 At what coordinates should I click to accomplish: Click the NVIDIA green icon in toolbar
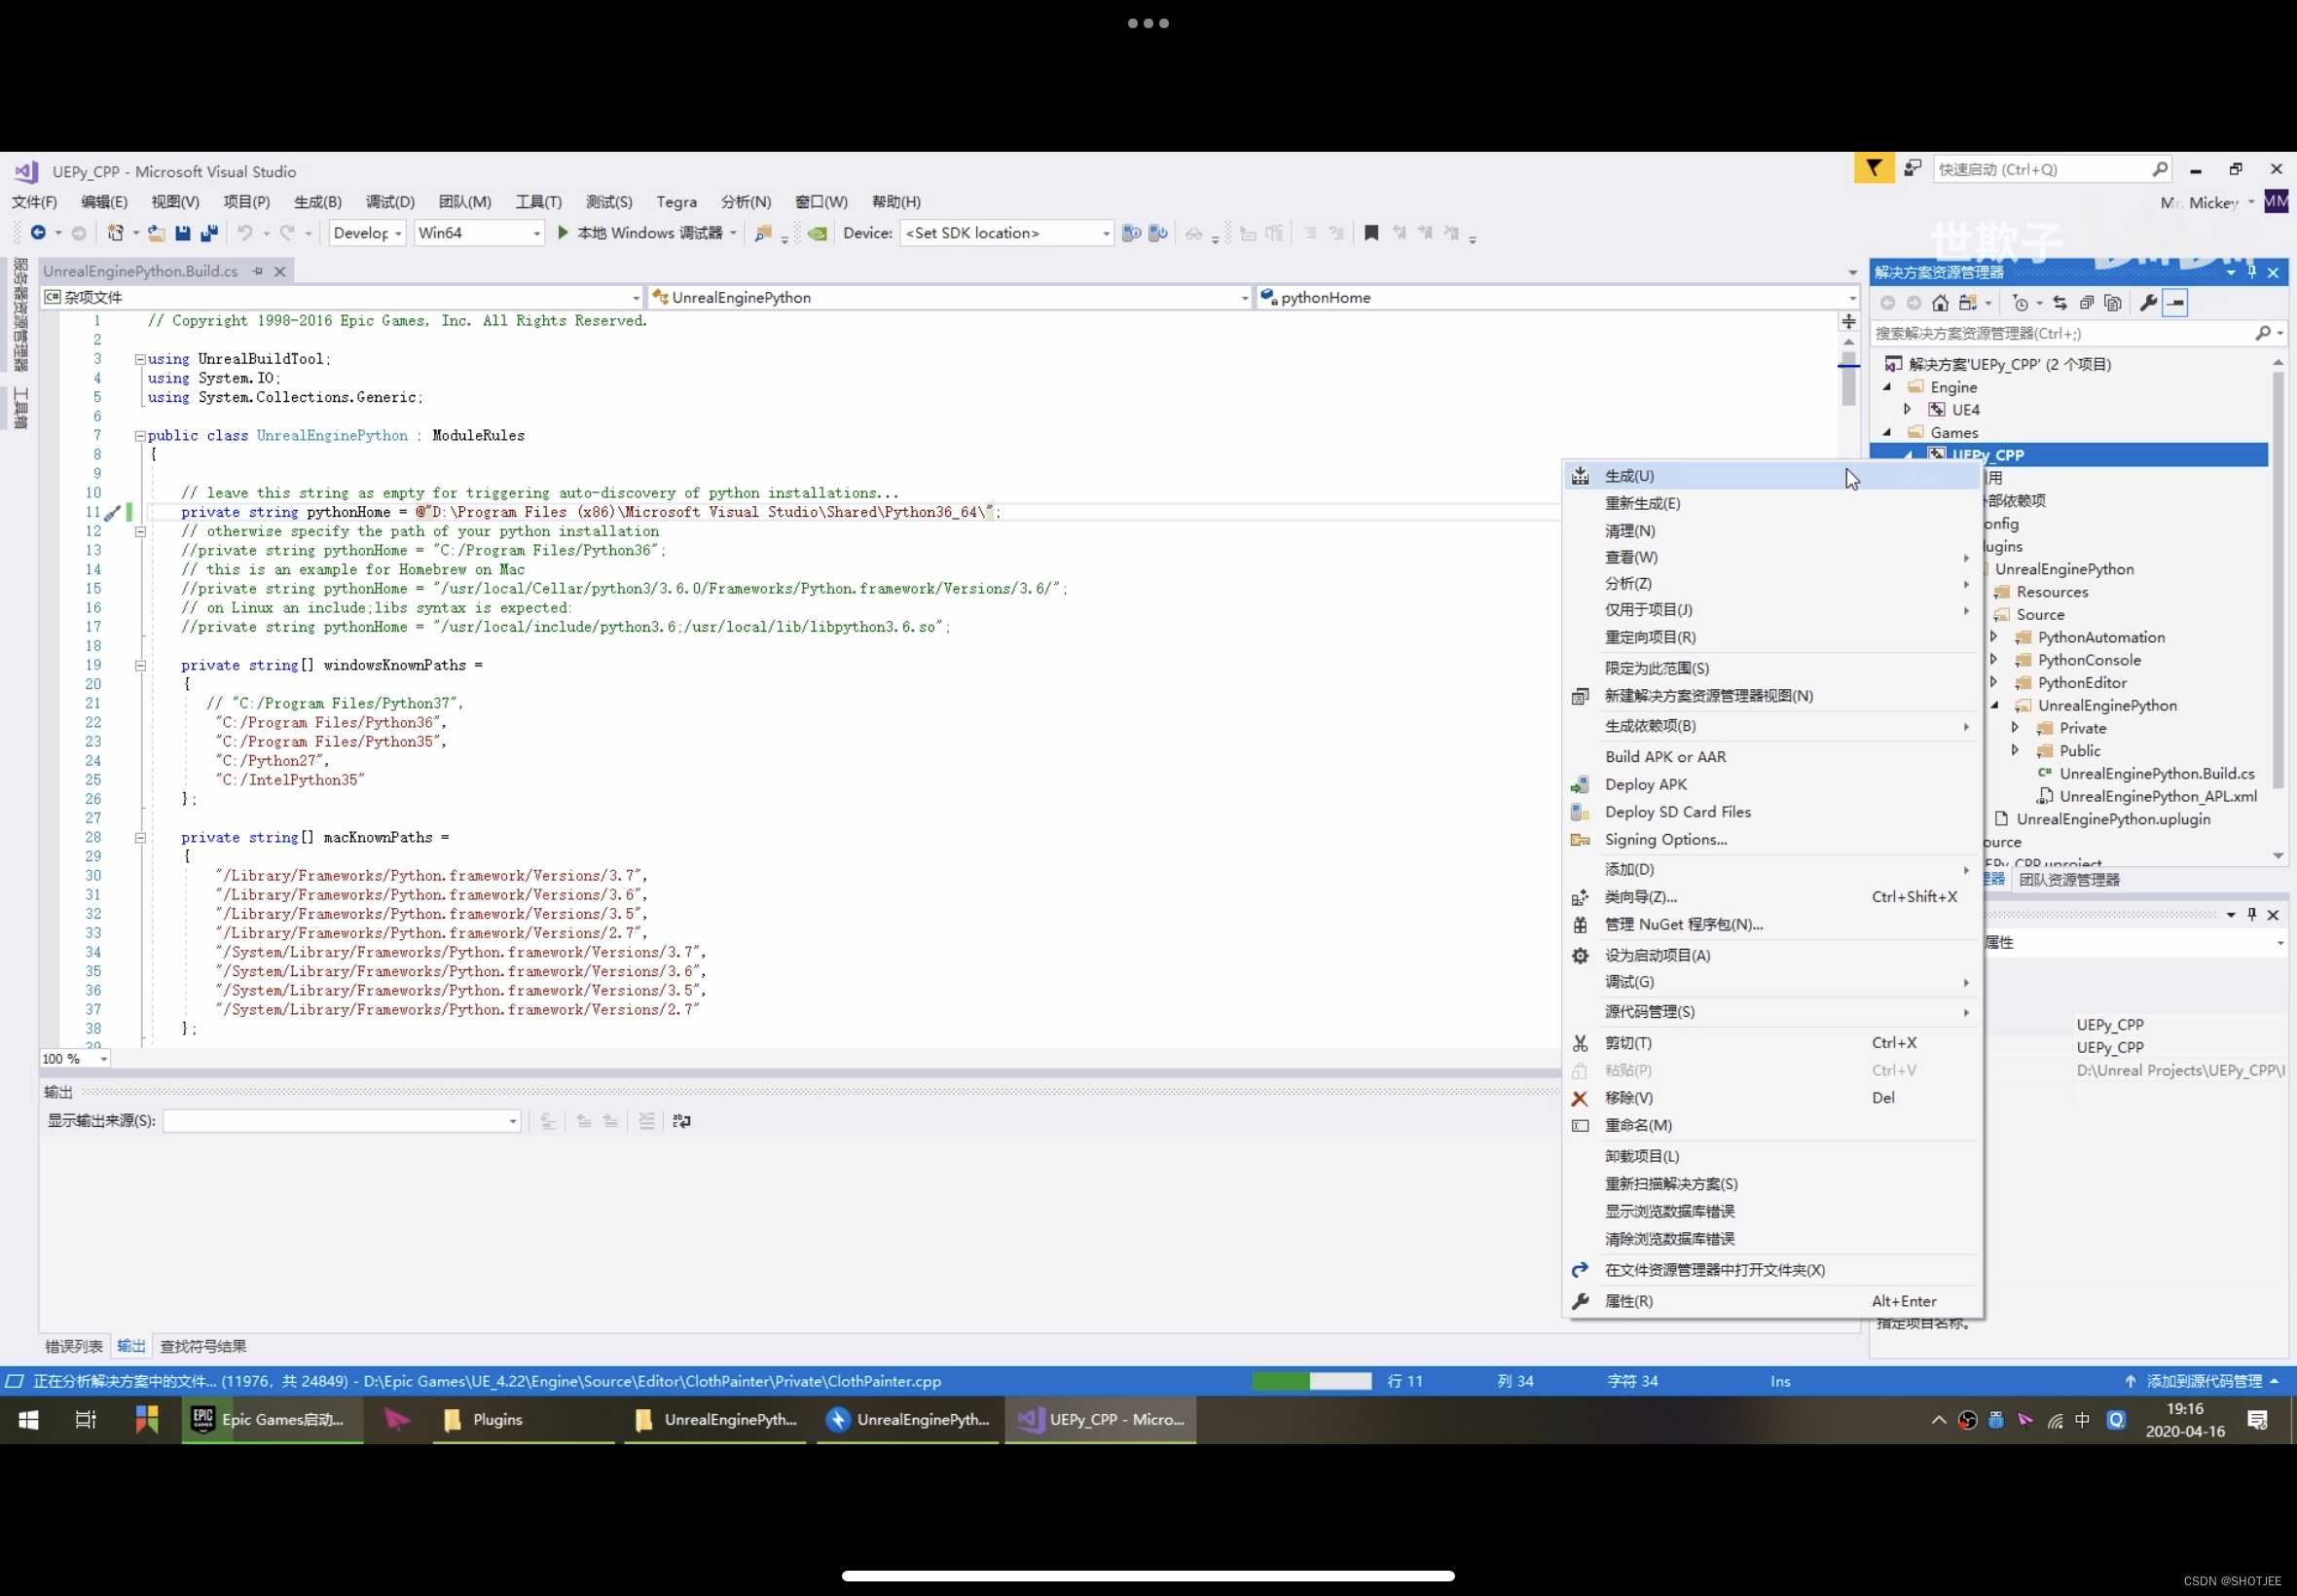(818, 233)
